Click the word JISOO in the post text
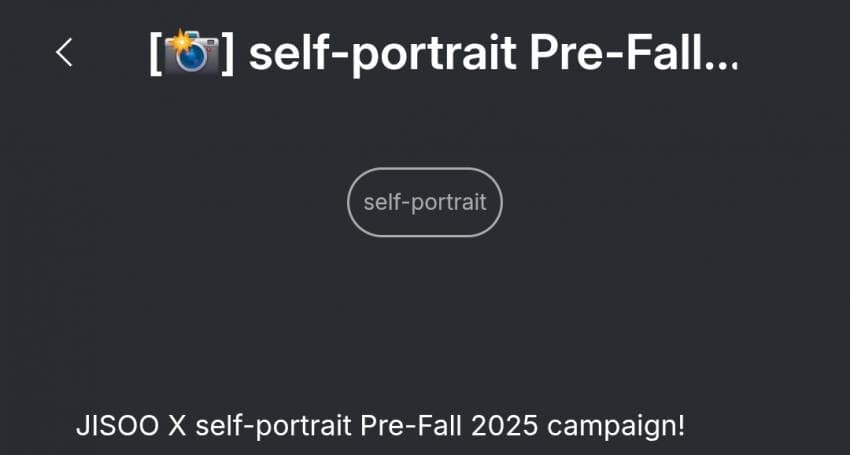Viewport: 850px width, 455px height. pyautogui.click(x=118, y=427)
